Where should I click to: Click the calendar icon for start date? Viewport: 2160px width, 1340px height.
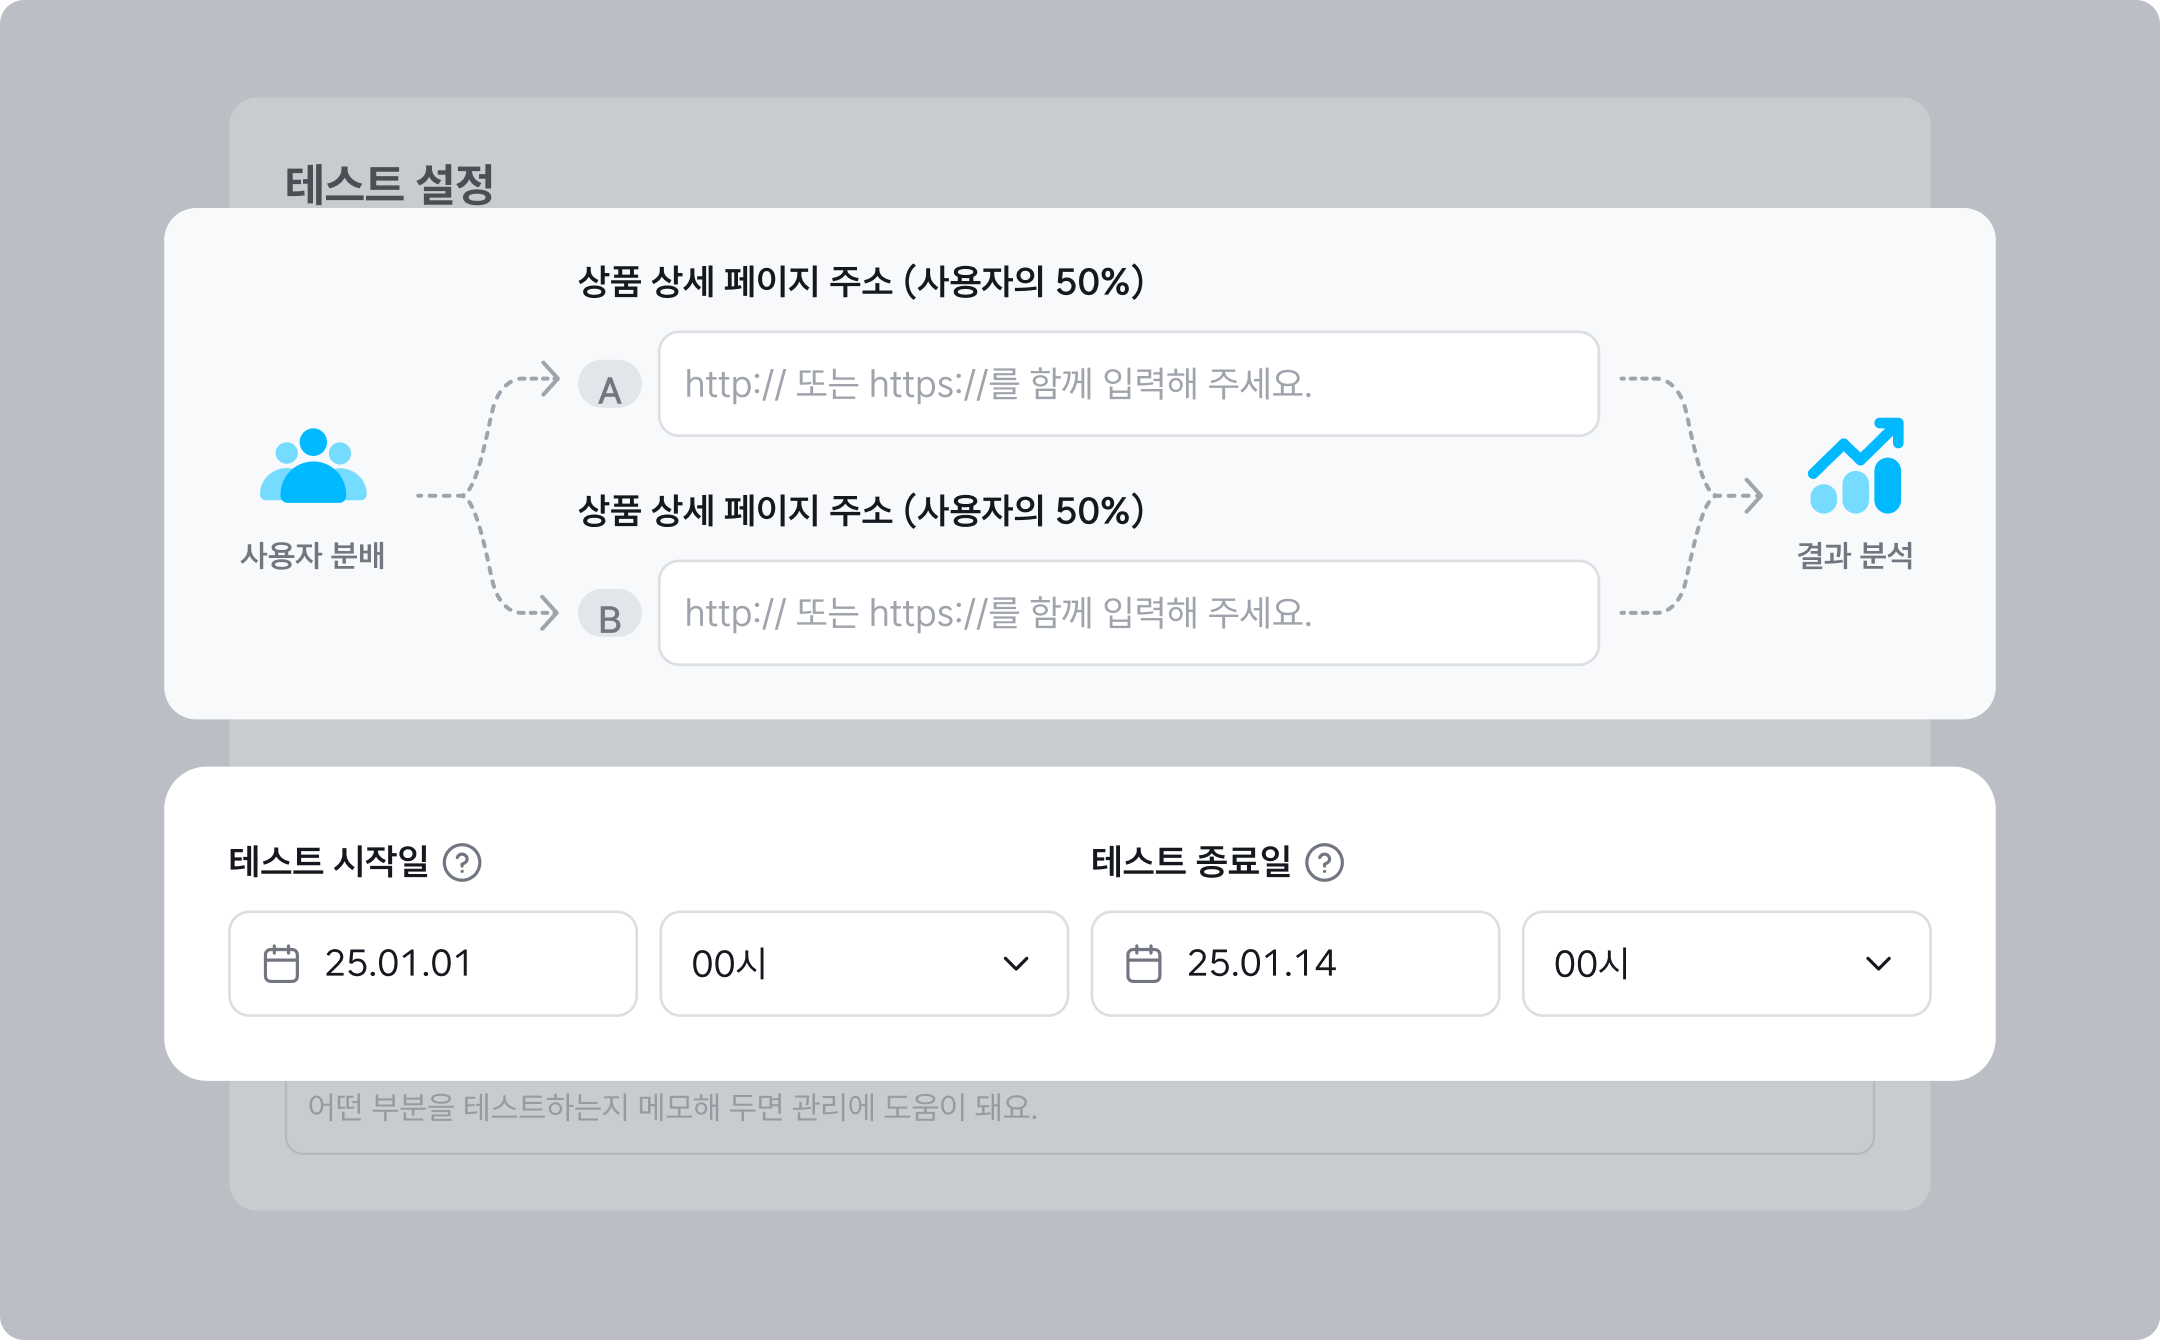pos(281,964)
